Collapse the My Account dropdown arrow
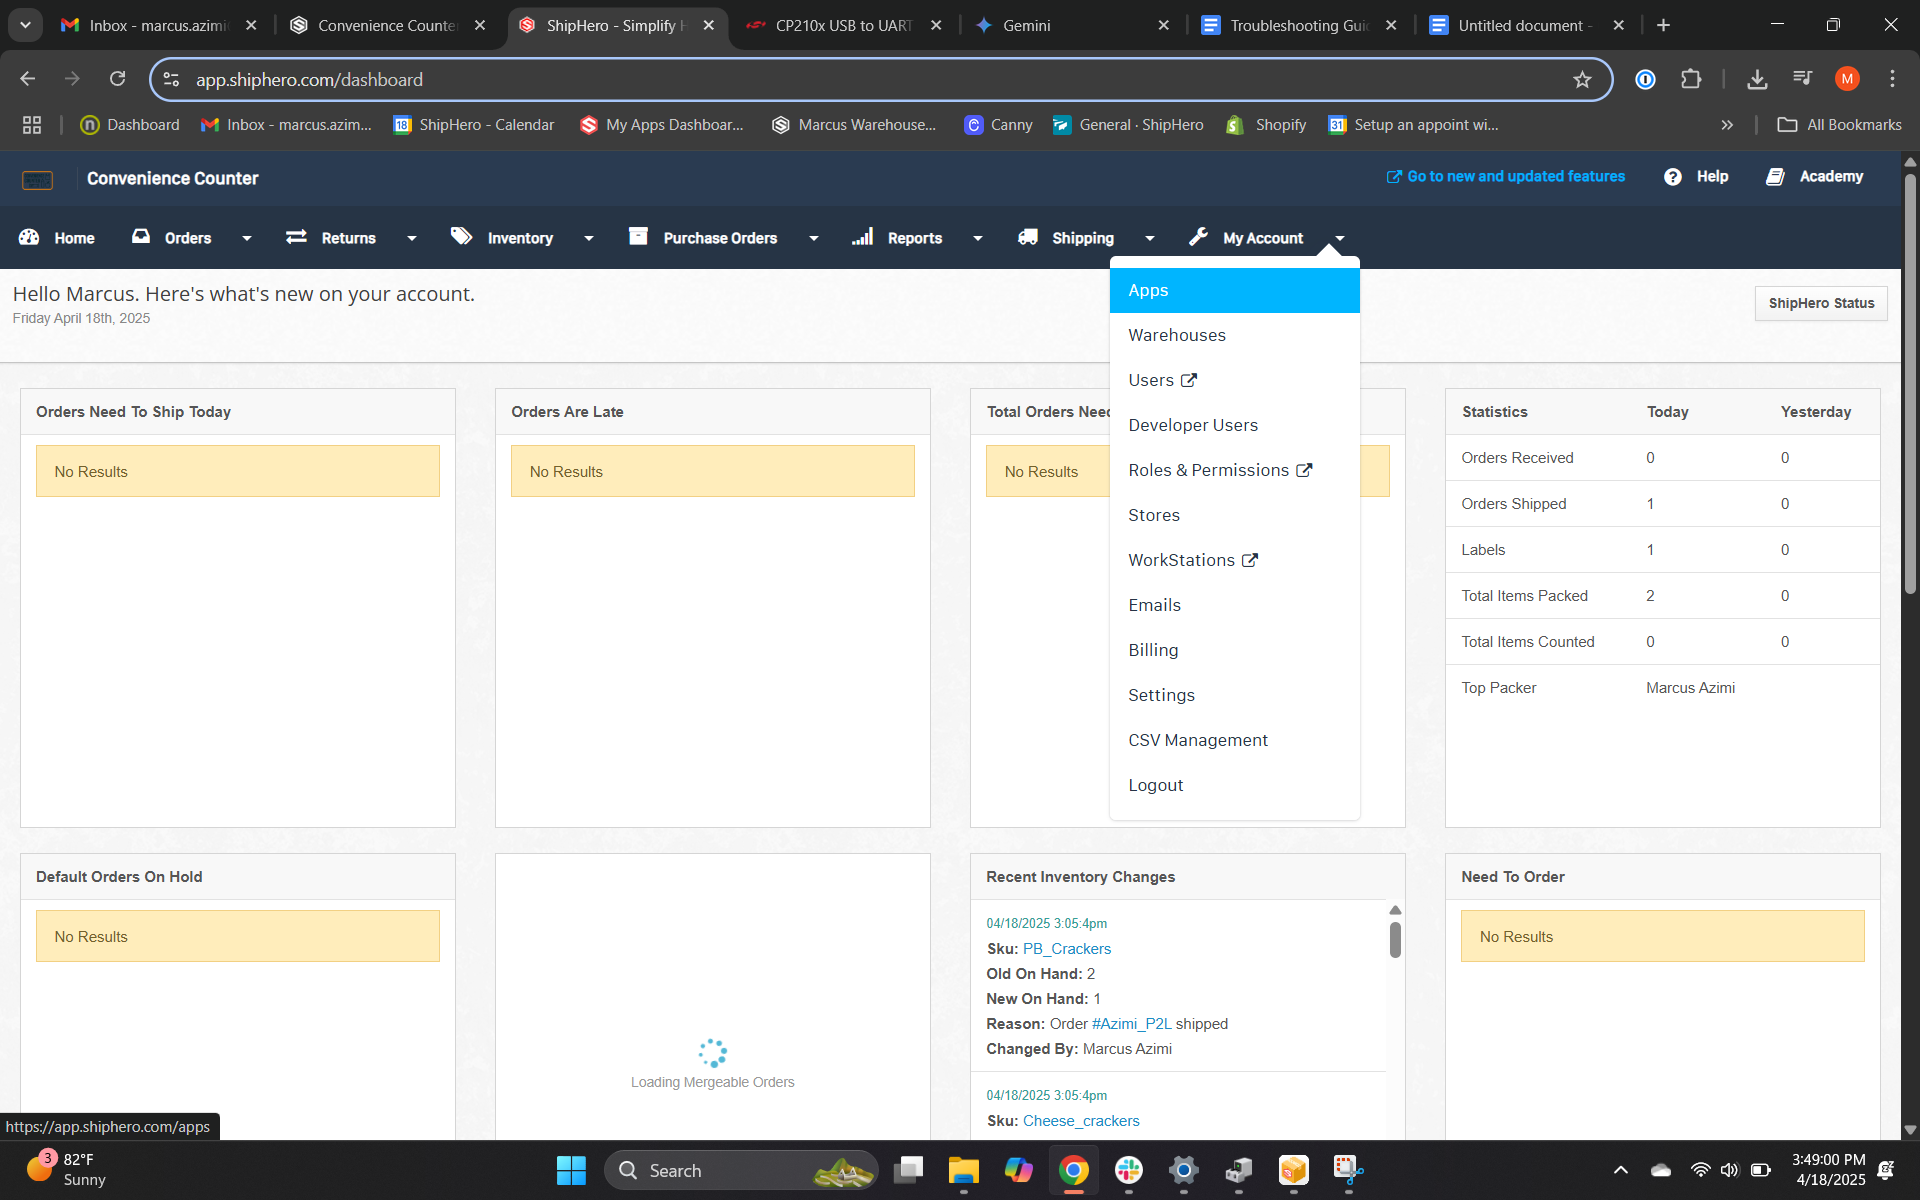This screenshot has width=1920, height=1200. 1339,238
